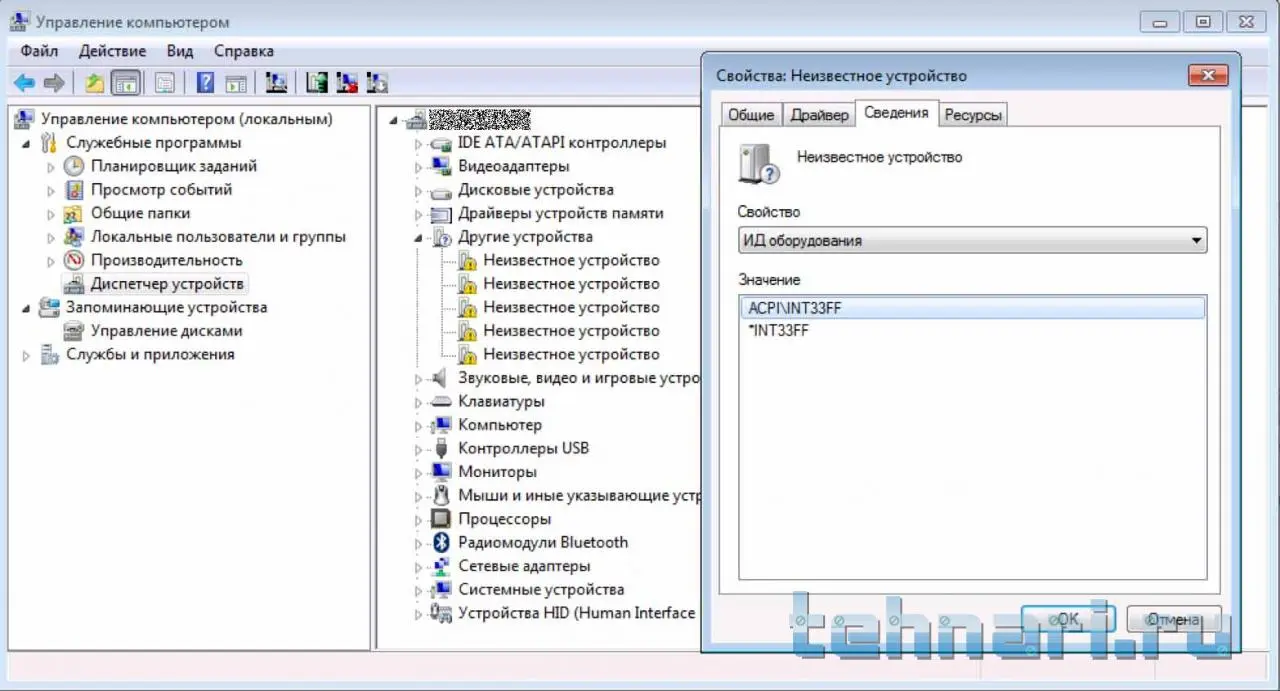1280x691 pixels.
Task: Click the Радиомодули Bluetooth icon
Action: click(x=441, y=542)
